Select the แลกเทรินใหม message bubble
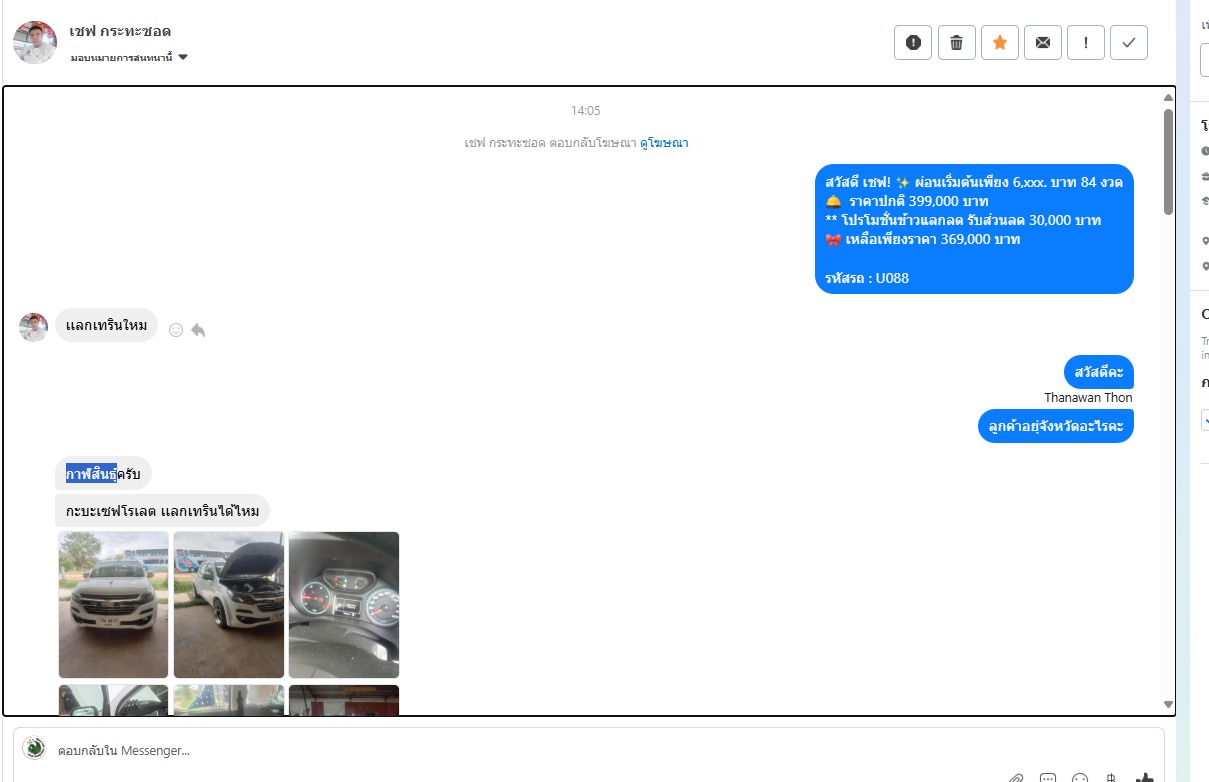 106,325
